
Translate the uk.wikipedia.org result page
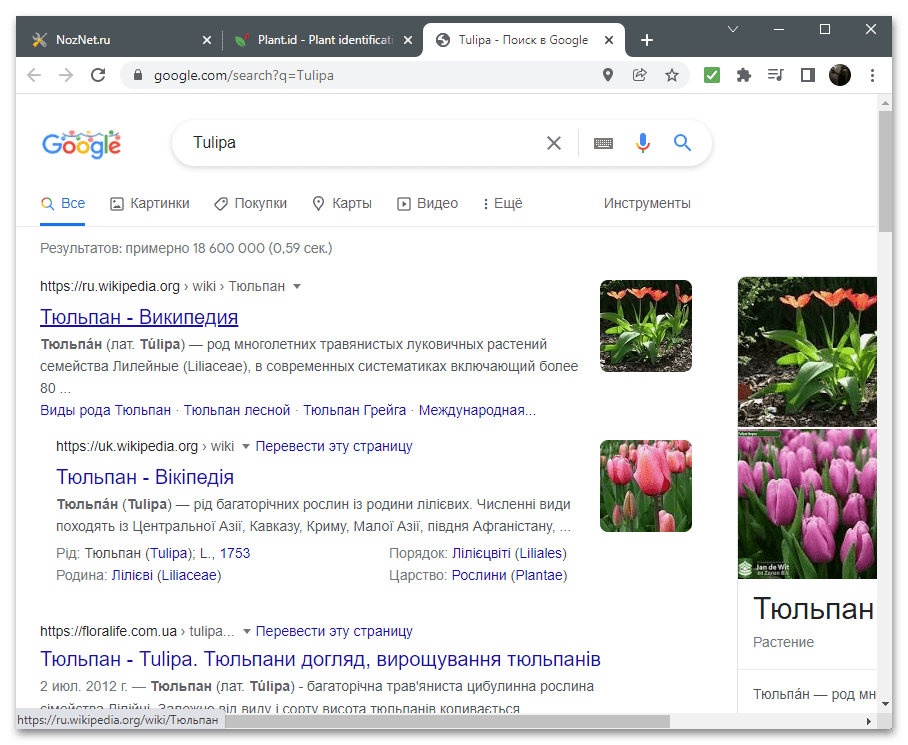pyautogui.click(x=334, y=446)
